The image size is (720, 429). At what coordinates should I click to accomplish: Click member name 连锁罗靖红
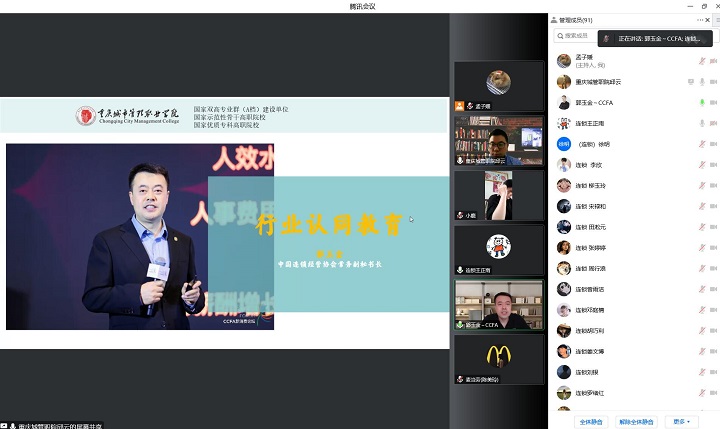click(590, 393)
